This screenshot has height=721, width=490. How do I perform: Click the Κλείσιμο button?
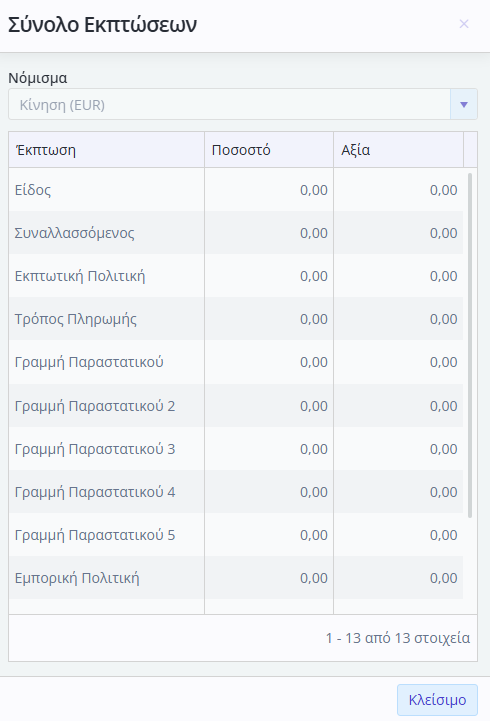coord(437,700)
